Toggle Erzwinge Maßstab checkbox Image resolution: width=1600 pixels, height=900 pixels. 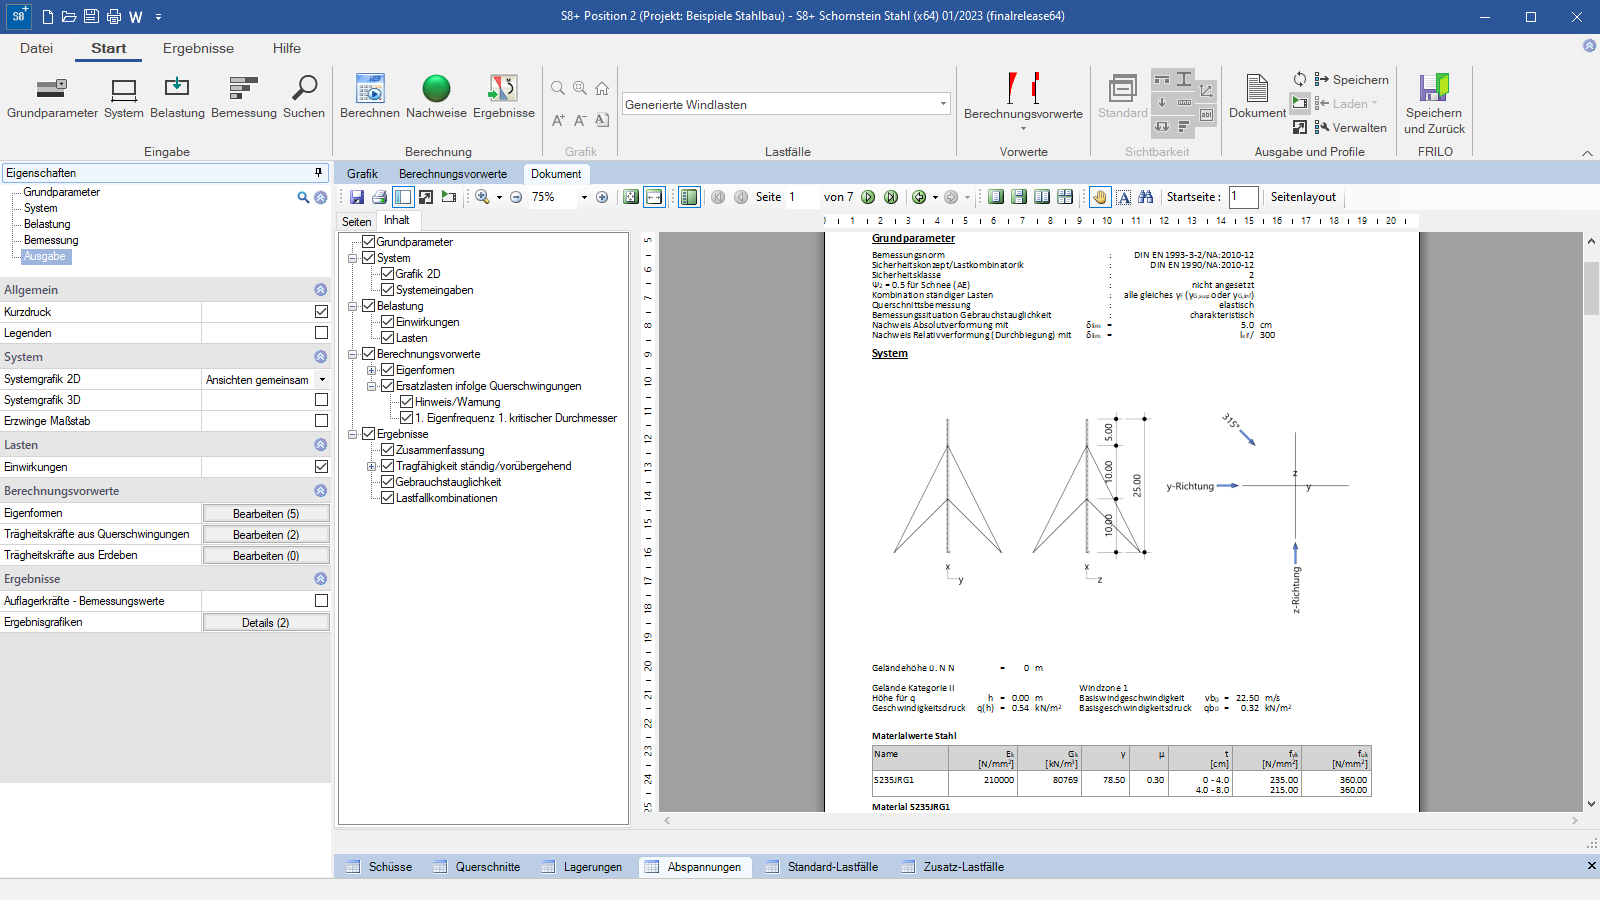[321, 421]
